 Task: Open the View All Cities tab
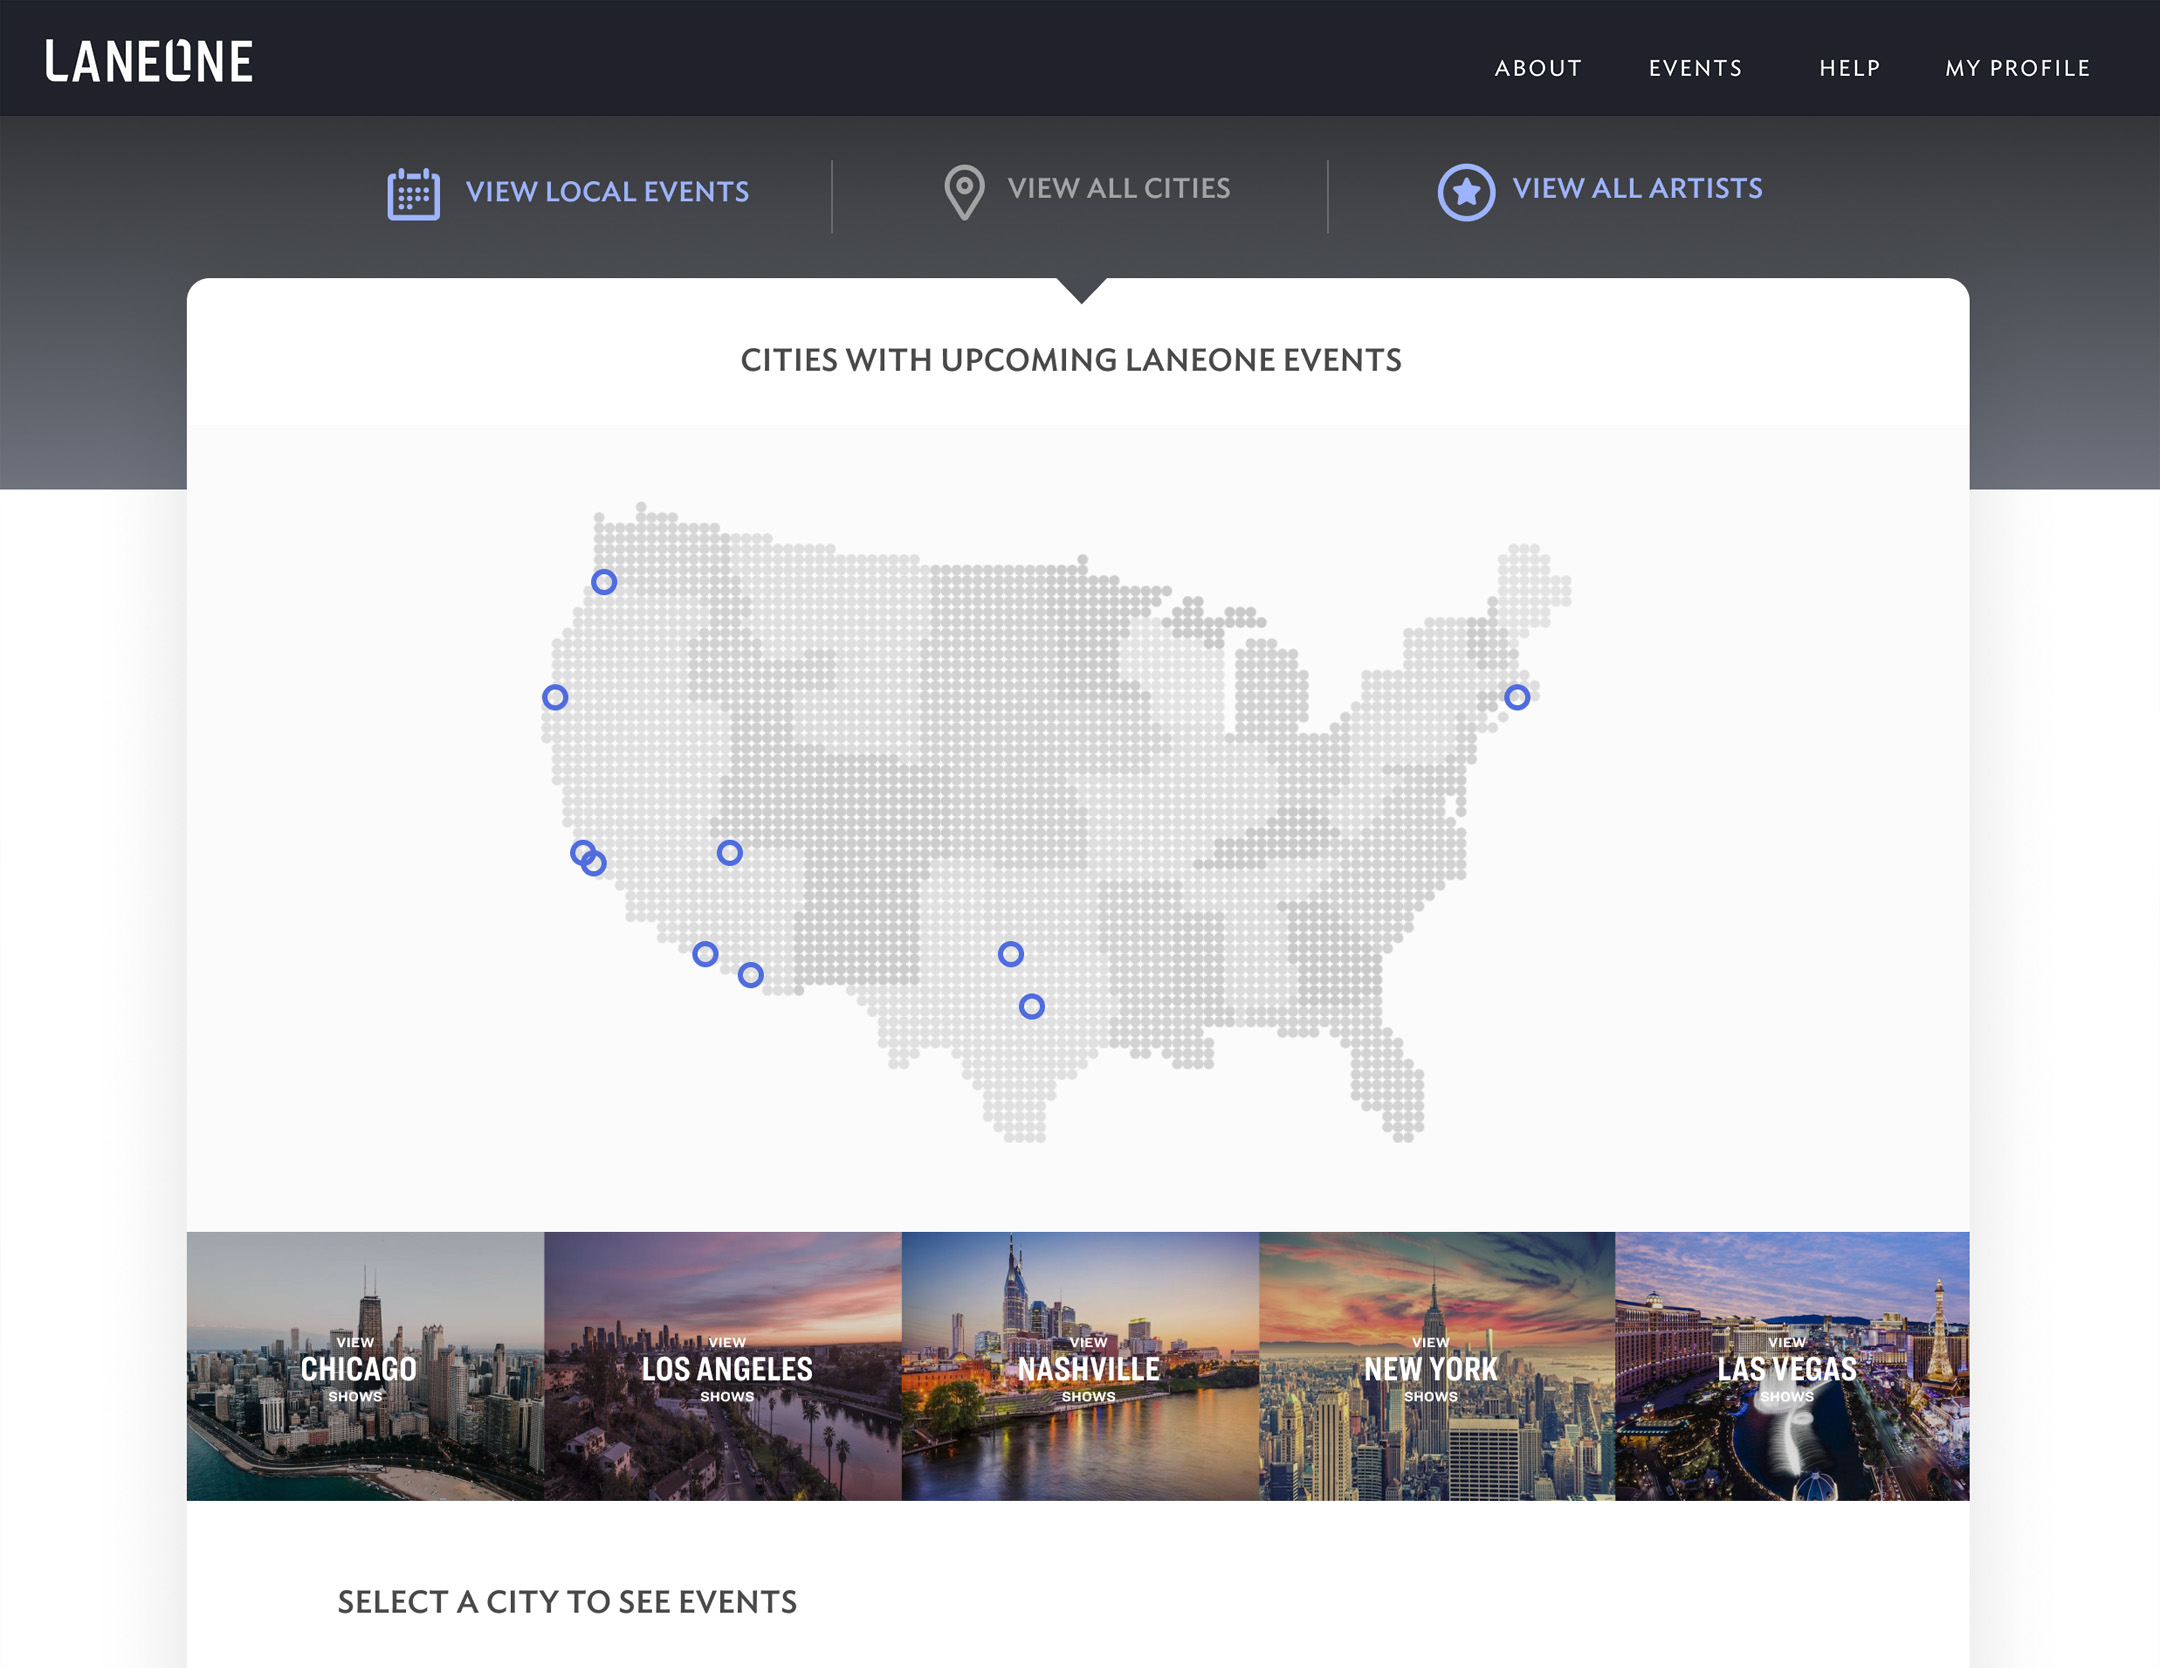(x=1118, y=188)
